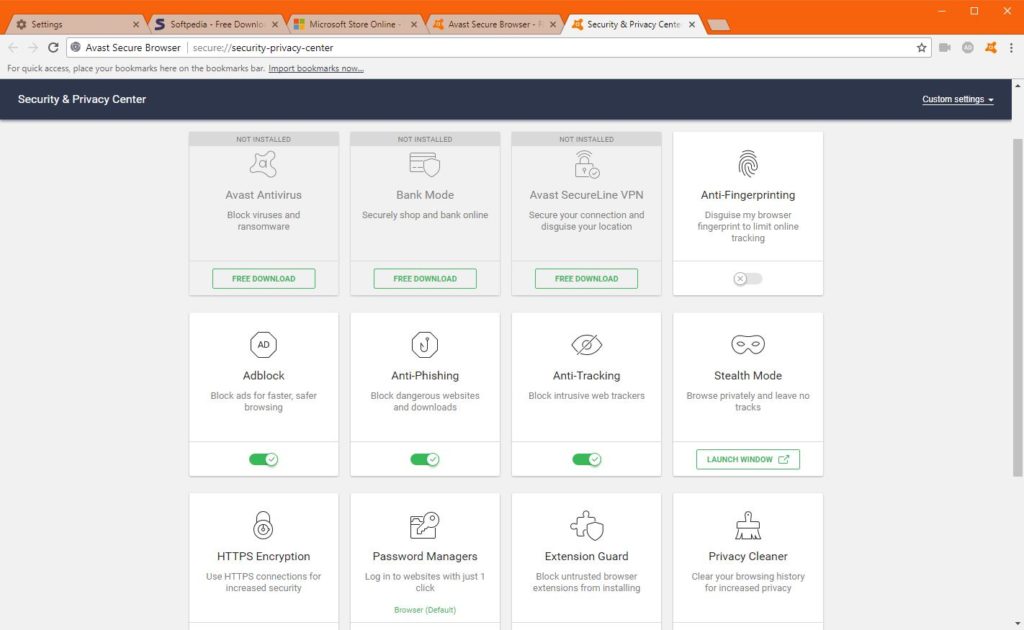This screenshot has width=1024, height=630.
Task: Click the adblock extension toolbar icon
Action: click(x=968, y=48)
